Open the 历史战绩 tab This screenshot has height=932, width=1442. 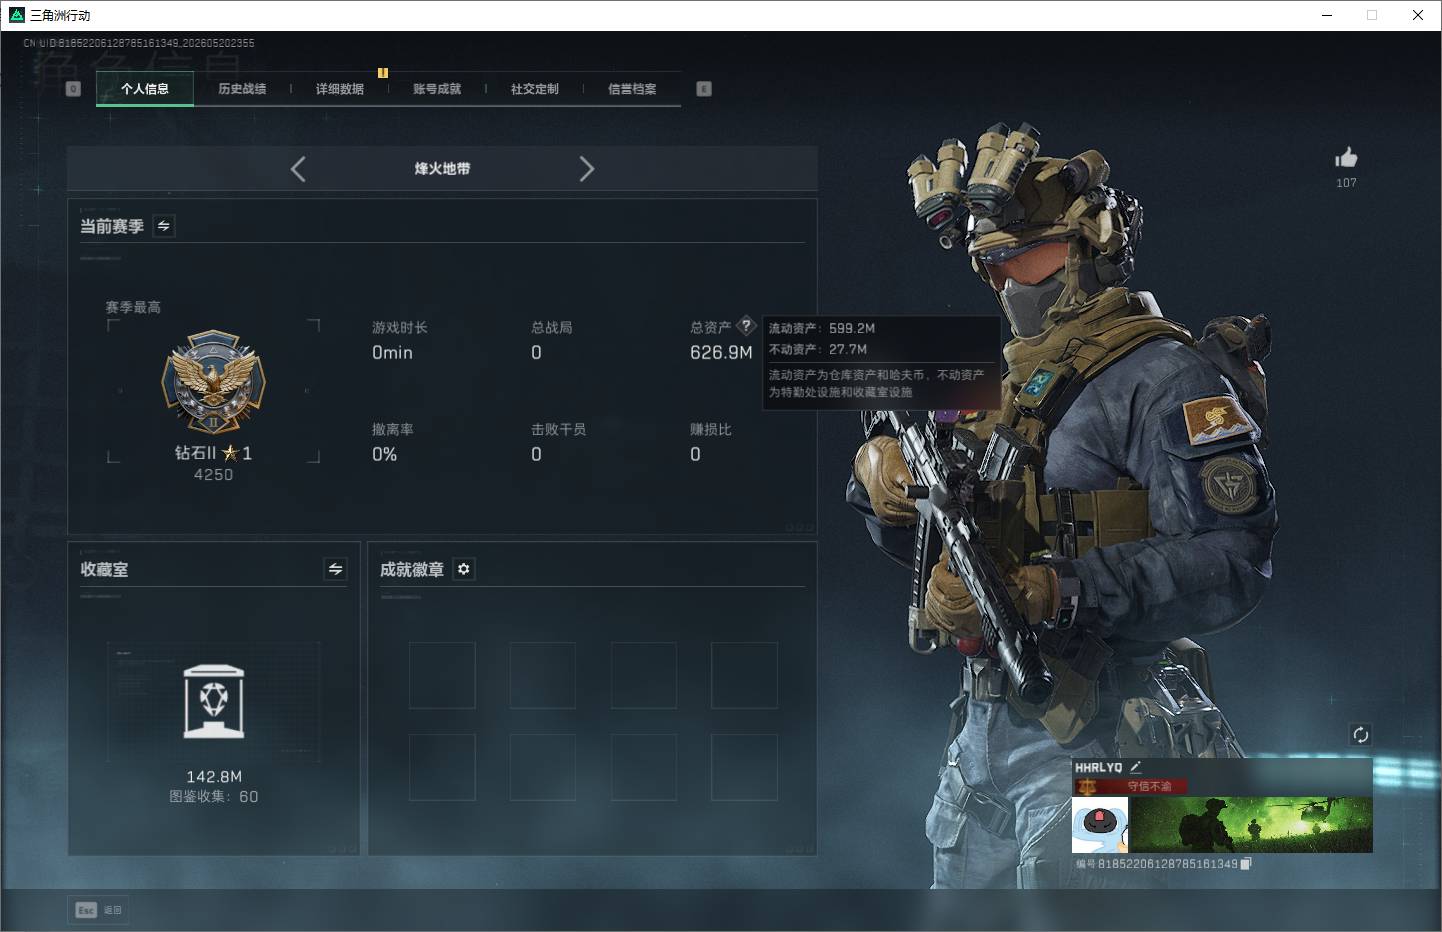pyautogui.click(x=242, y=89)
